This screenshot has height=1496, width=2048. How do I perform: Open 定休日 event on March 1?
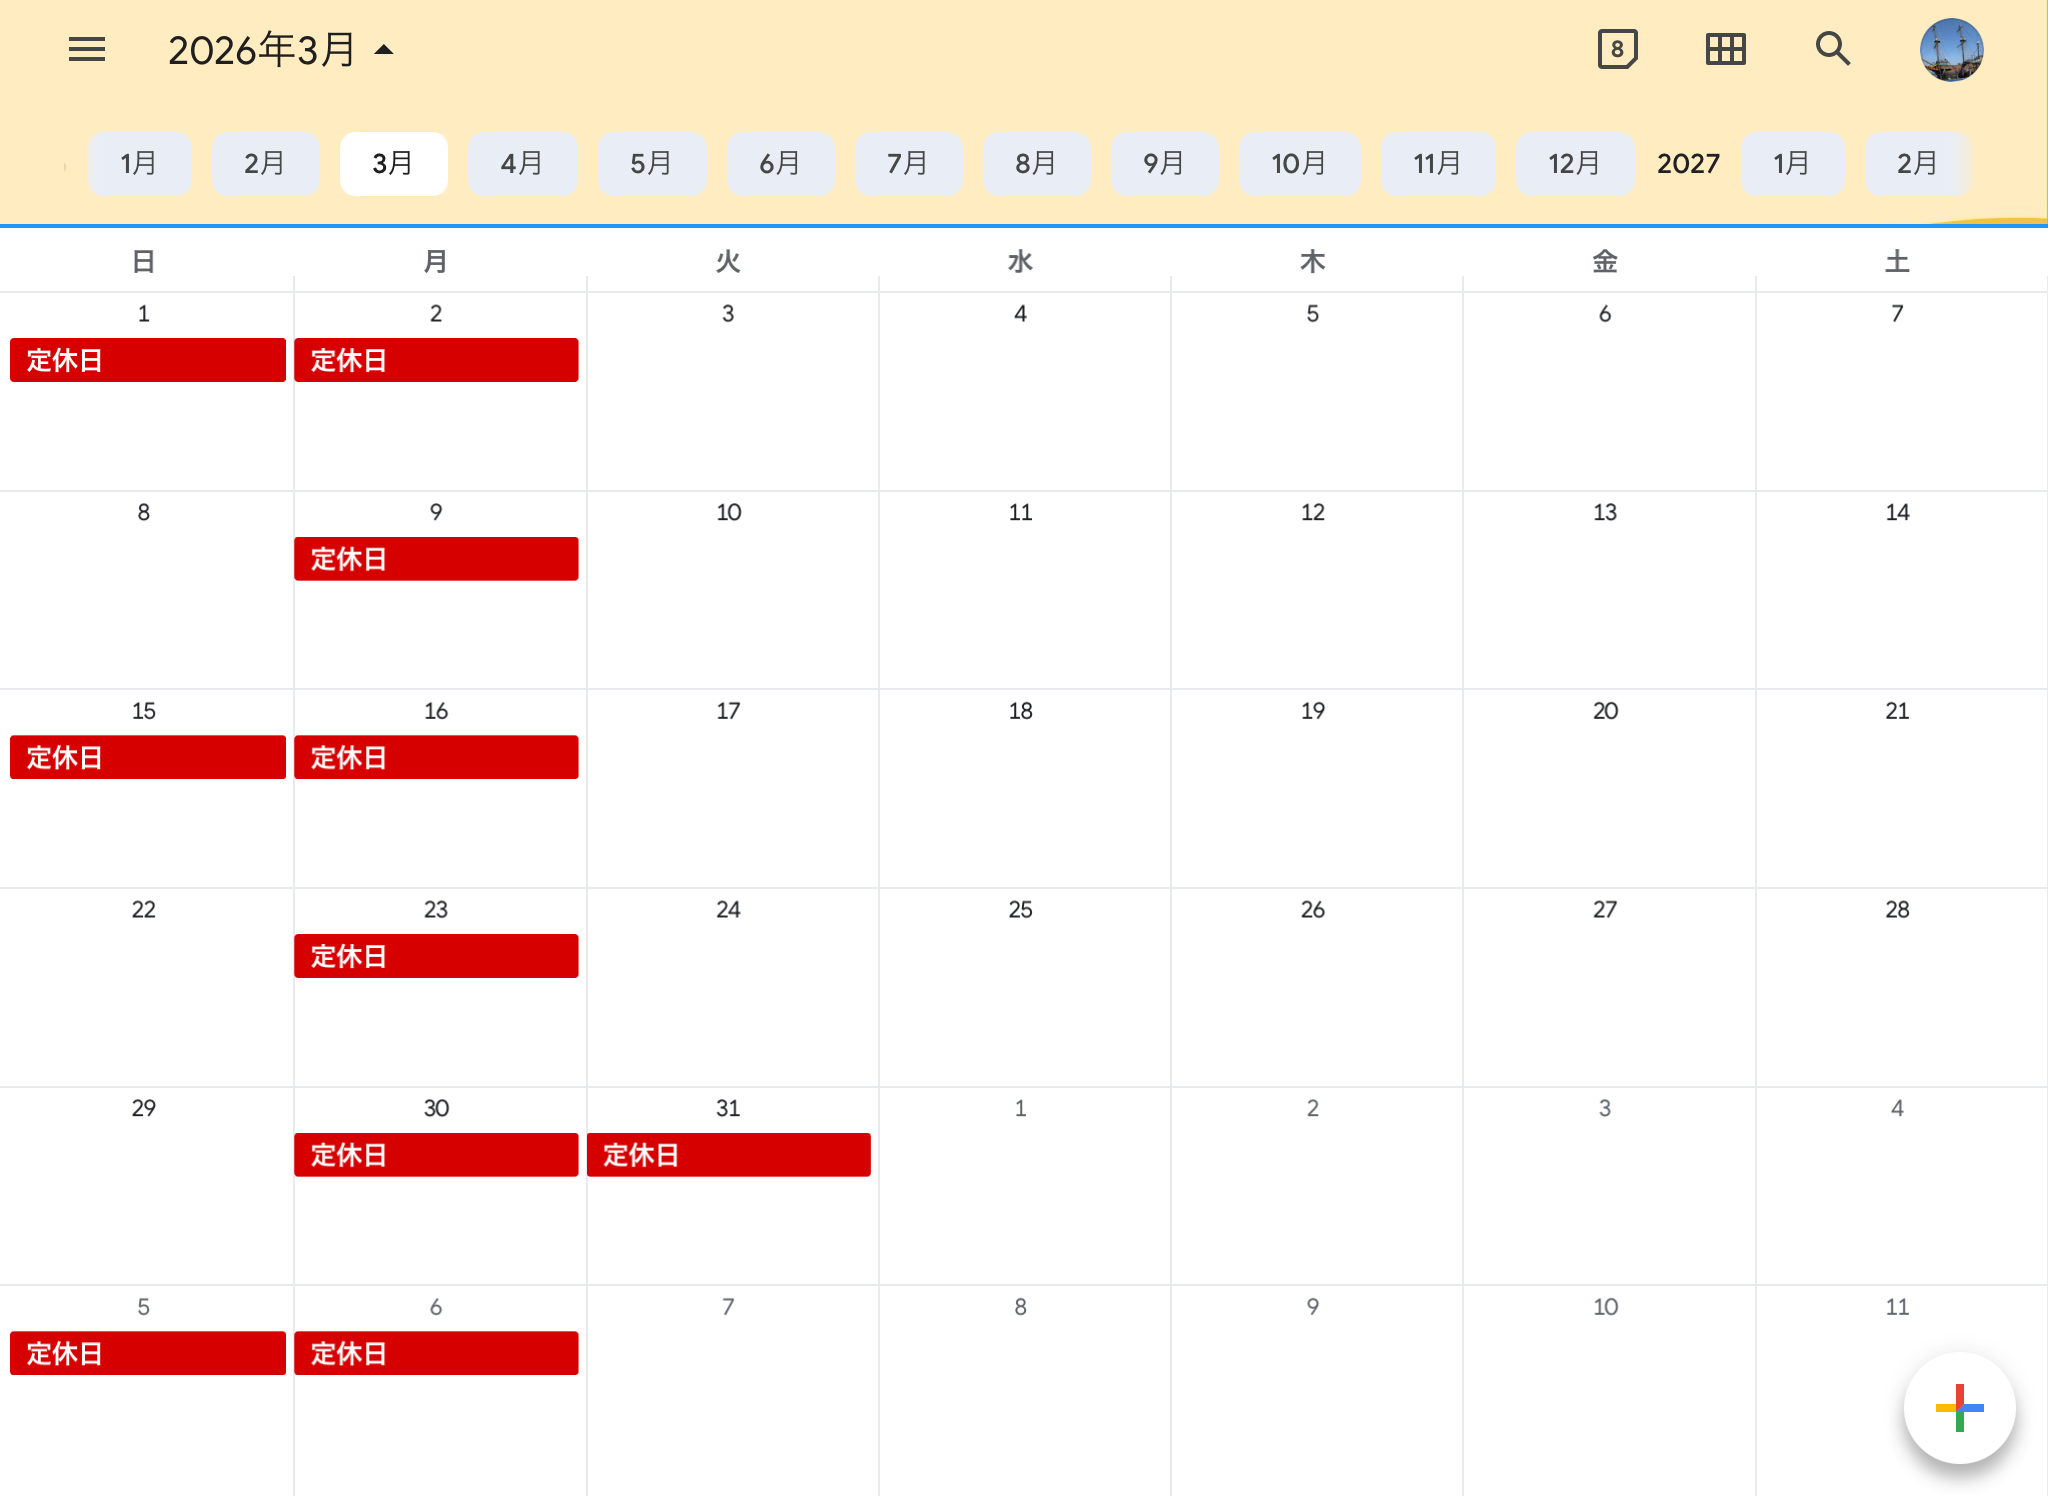coord(147,360)
